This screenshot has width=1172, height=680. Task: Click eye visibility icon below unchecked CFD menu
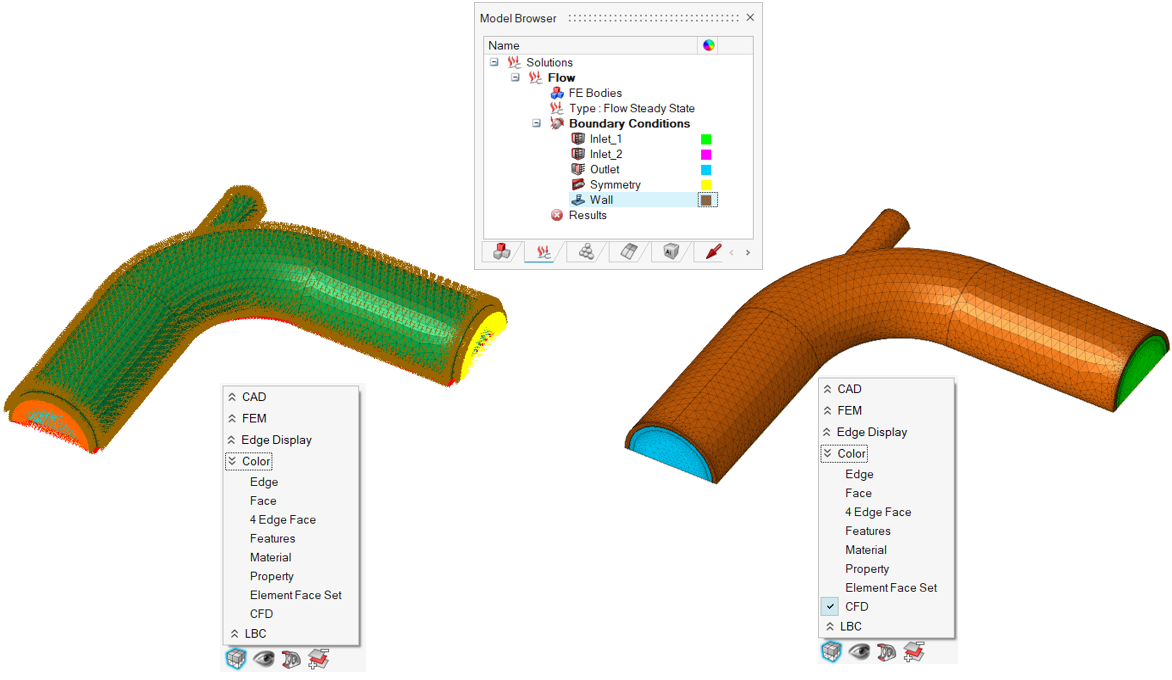[x=264, y=658]
